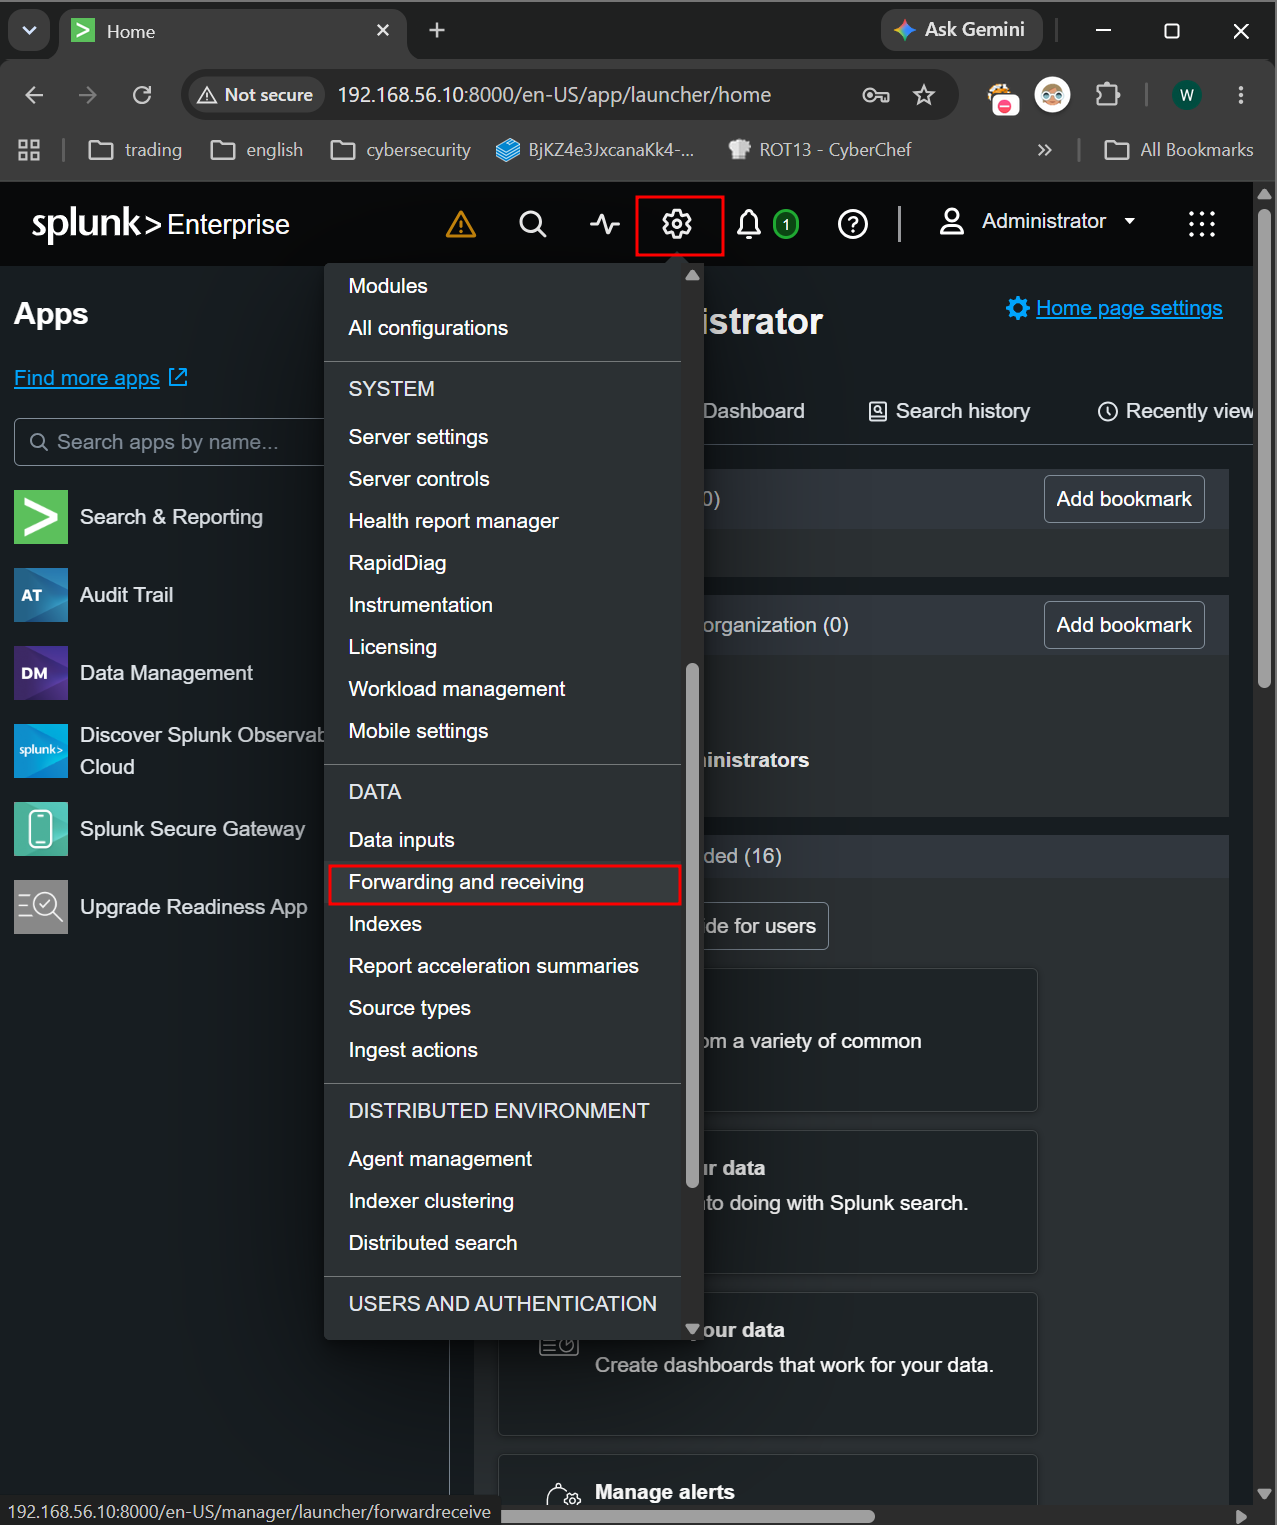Viewport: 1277px width, 1525px height.
Task: Open the bookmarks apps grid icon
Action: coord(29,150)
